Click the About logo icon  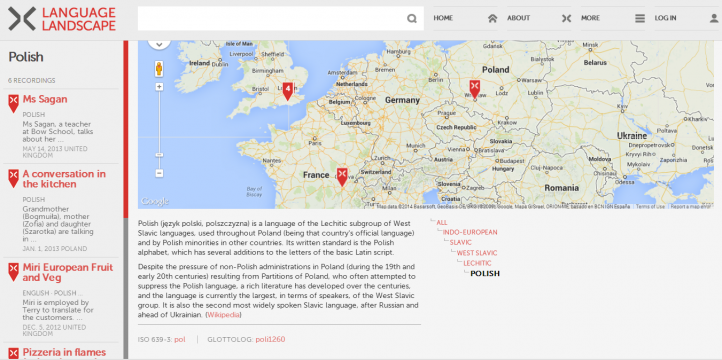click(566, 18)
